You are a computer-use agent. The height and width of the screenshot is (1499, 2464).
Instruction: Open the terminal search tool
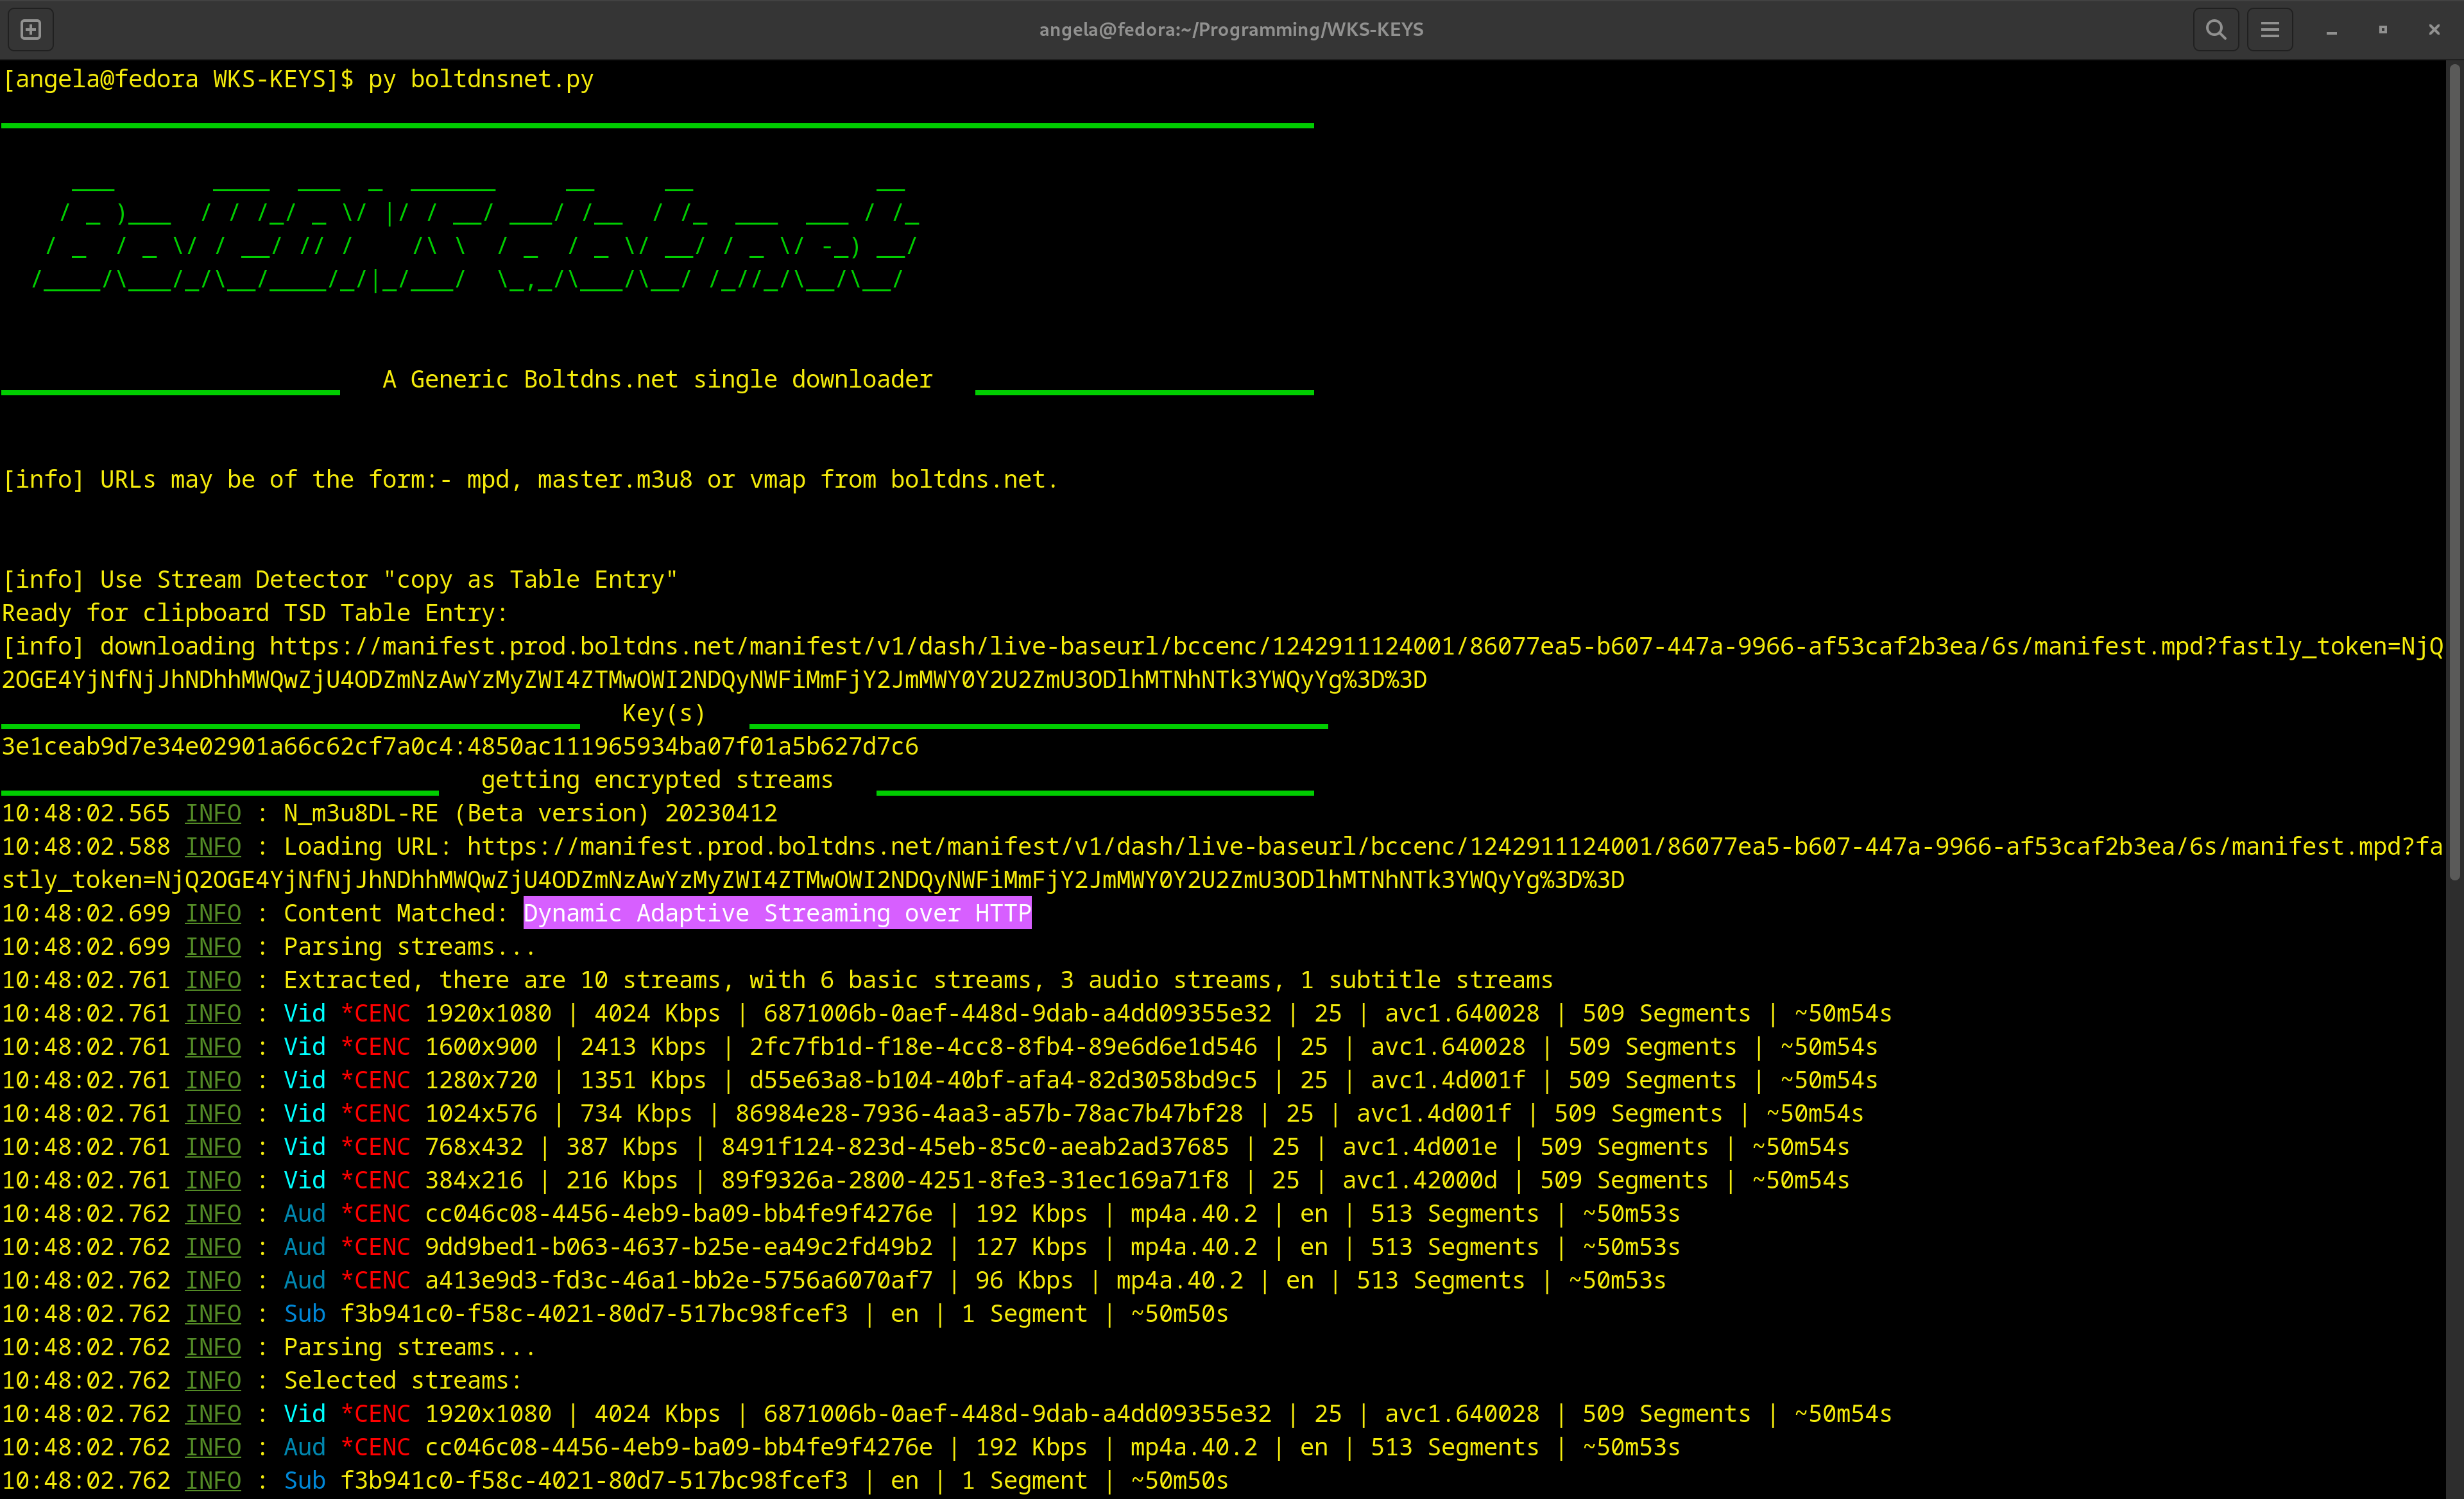click(2215, 30)
